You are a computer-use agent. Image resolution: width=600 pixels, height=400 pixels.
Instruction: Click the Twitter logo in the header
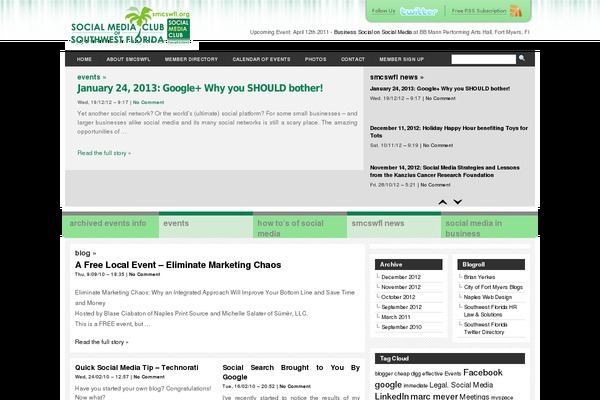click(x=419, y=11)
